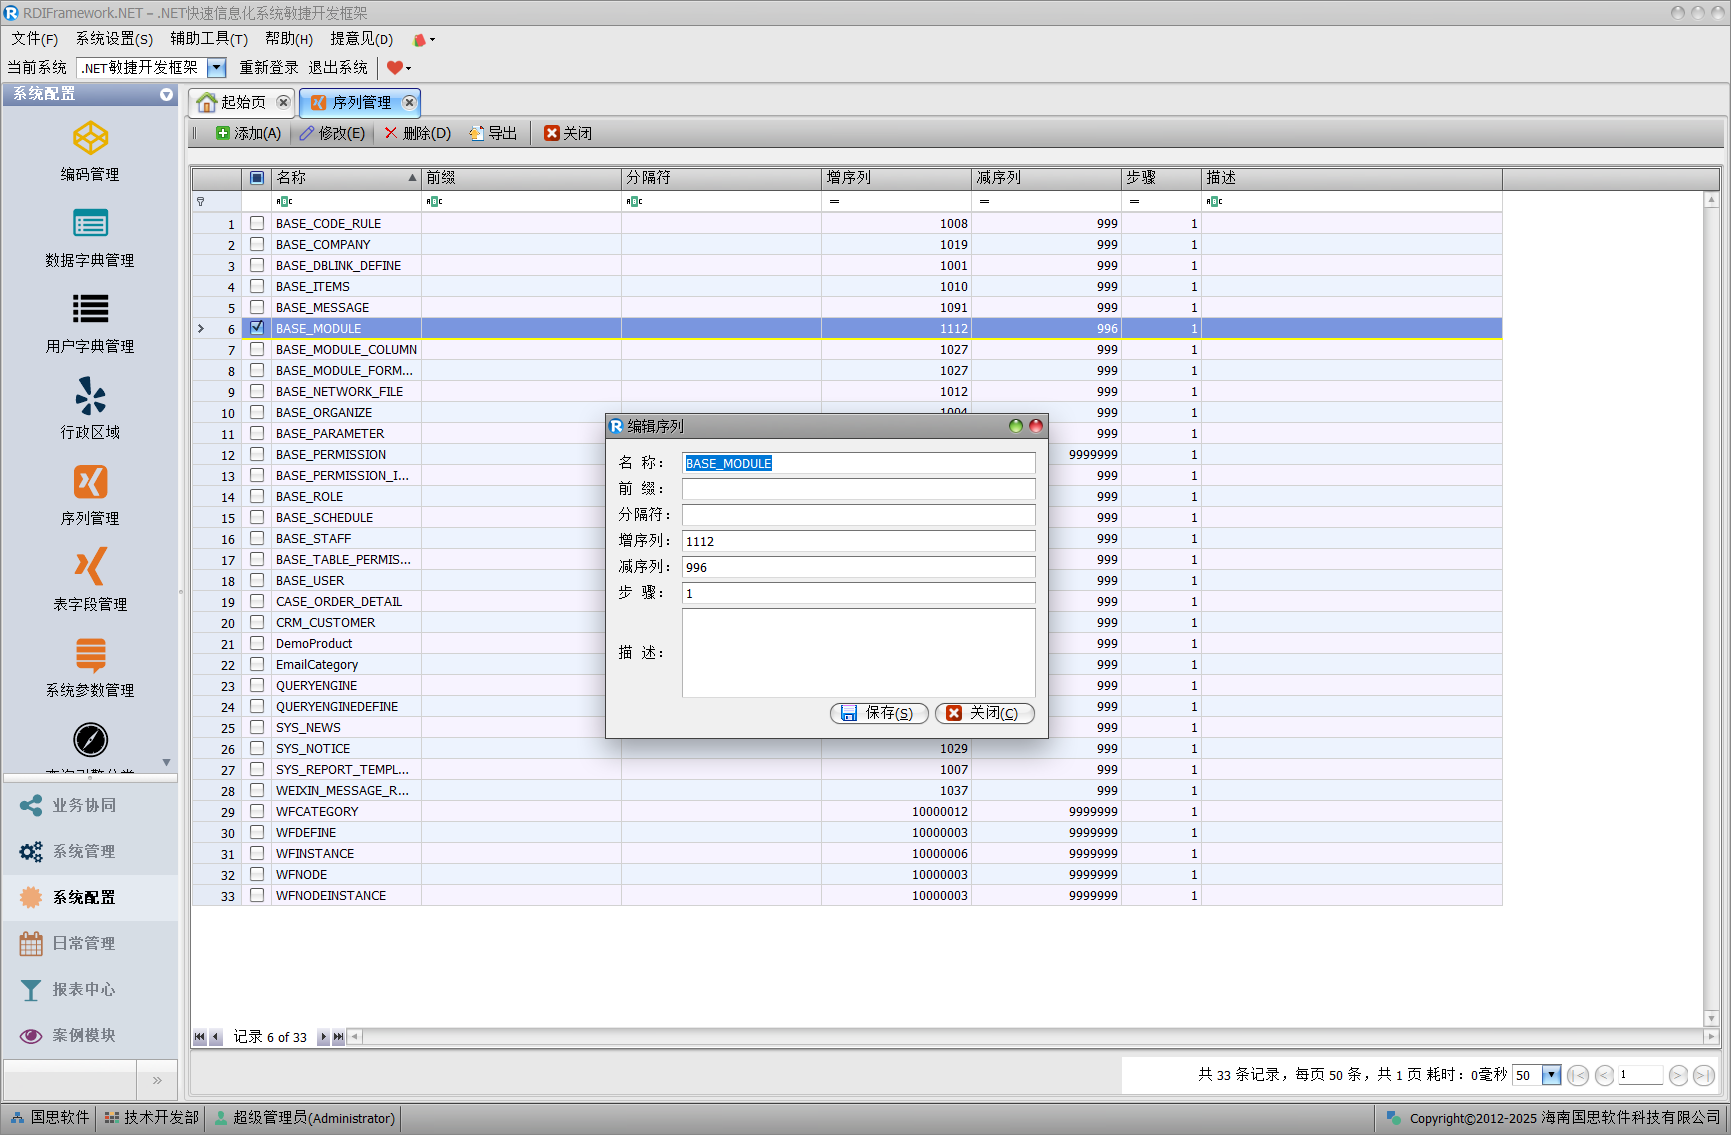Open 用户字典管理 list icon
This screenshot has width=1731, height=1135.
(x=90, y=310)
